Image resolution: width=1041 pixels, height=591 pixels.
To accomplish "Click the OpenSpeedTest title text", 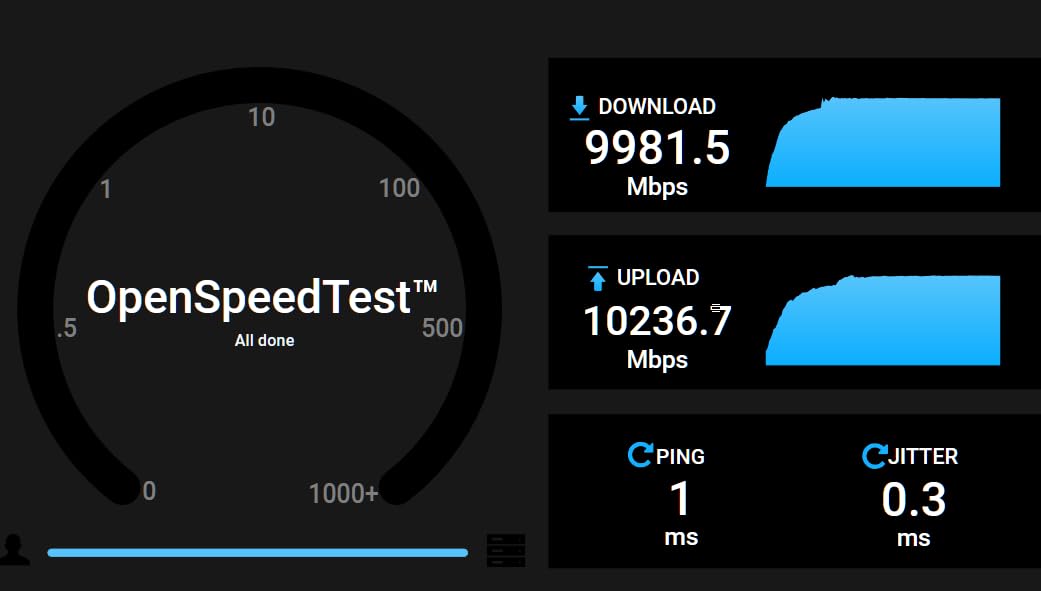I will click(x=262, y=298).
